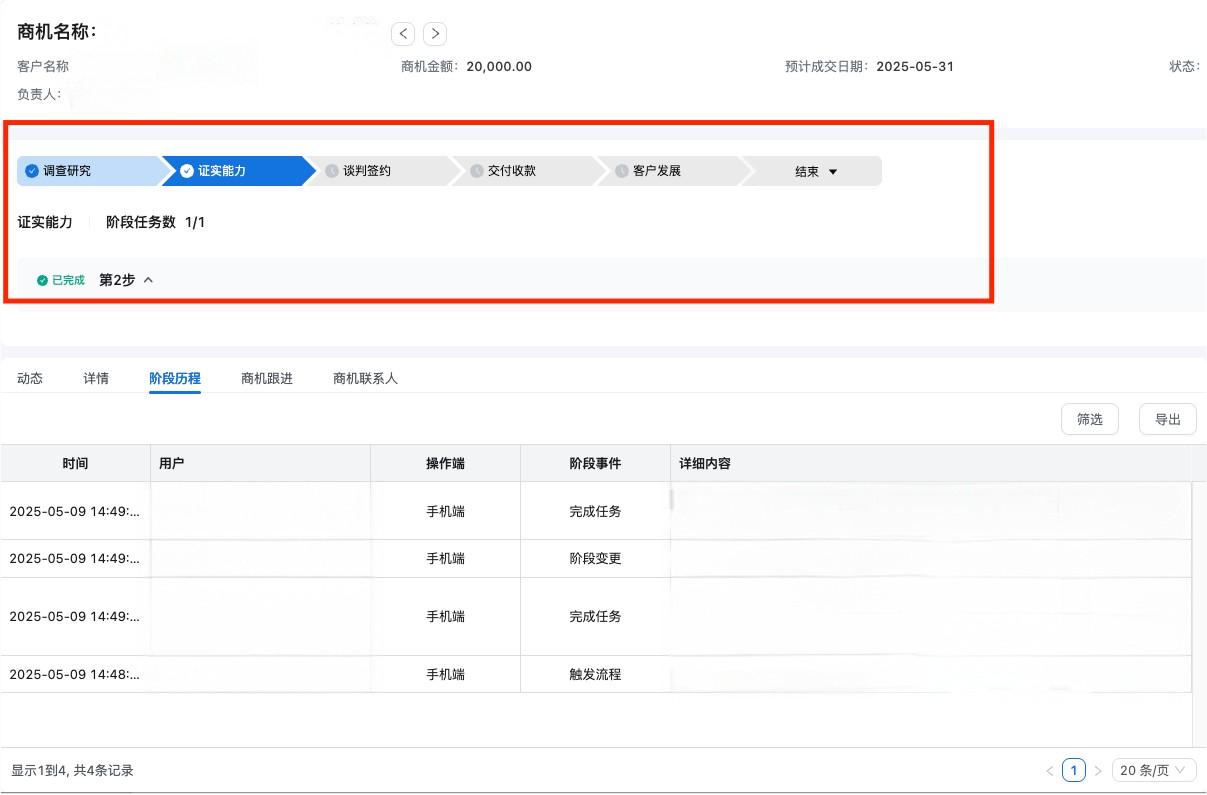The width and height of the screenshot is (1207, 795).
Task: Open the 20条/页 page size dropdown
Action: tap(1153, 770)
